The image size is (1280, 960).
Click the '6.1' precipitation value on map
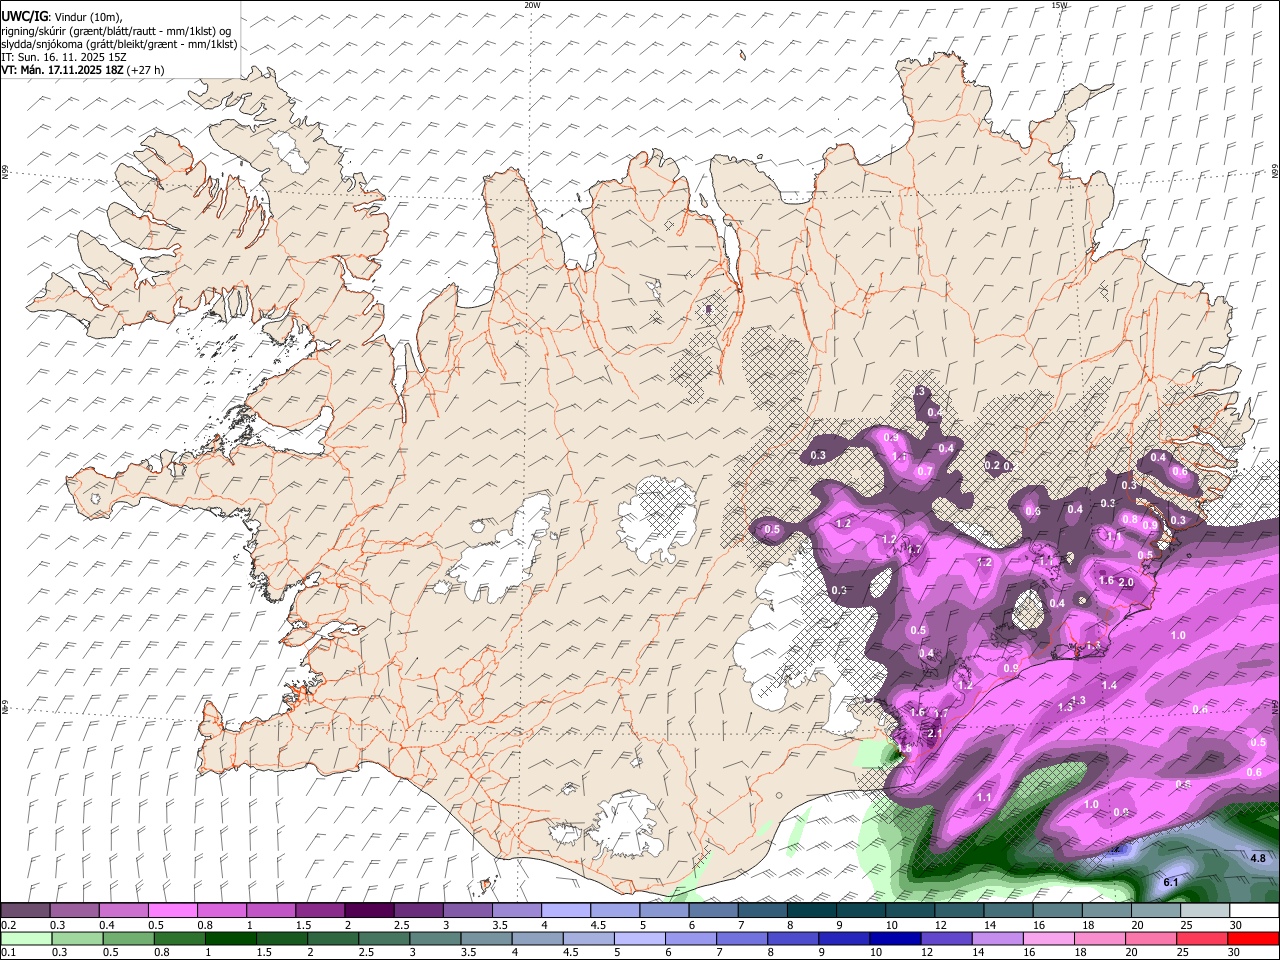coord(1172,882)
